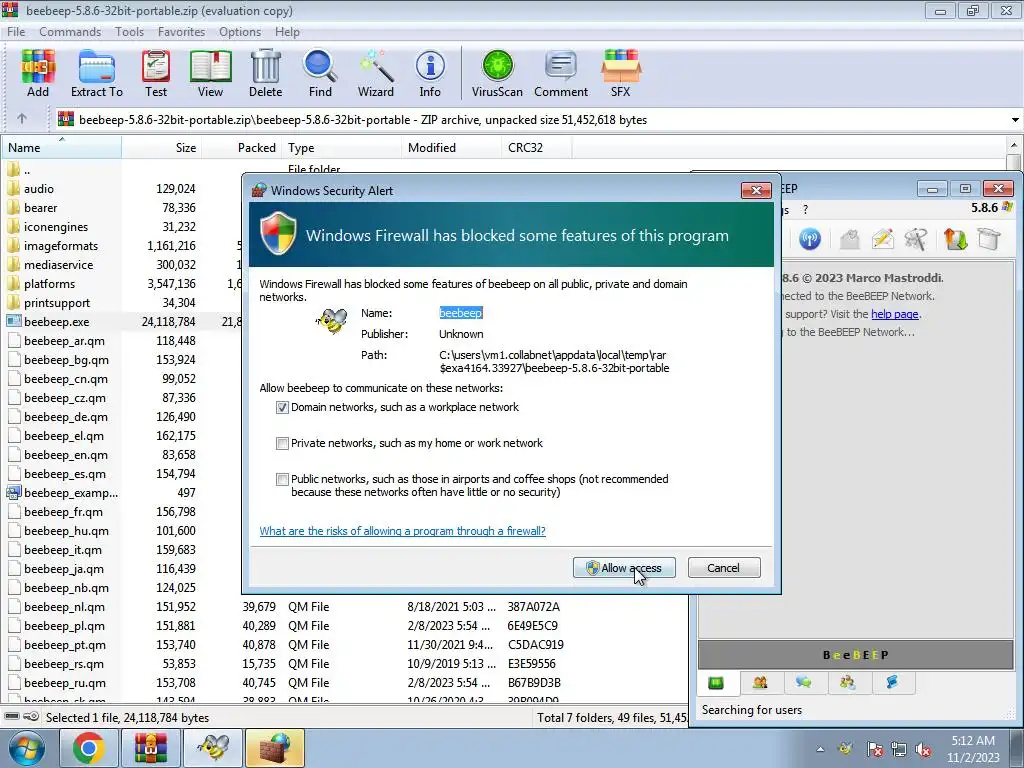Click the firewall taskbar button
This screenshot has height=768, width=1024.
275,748
